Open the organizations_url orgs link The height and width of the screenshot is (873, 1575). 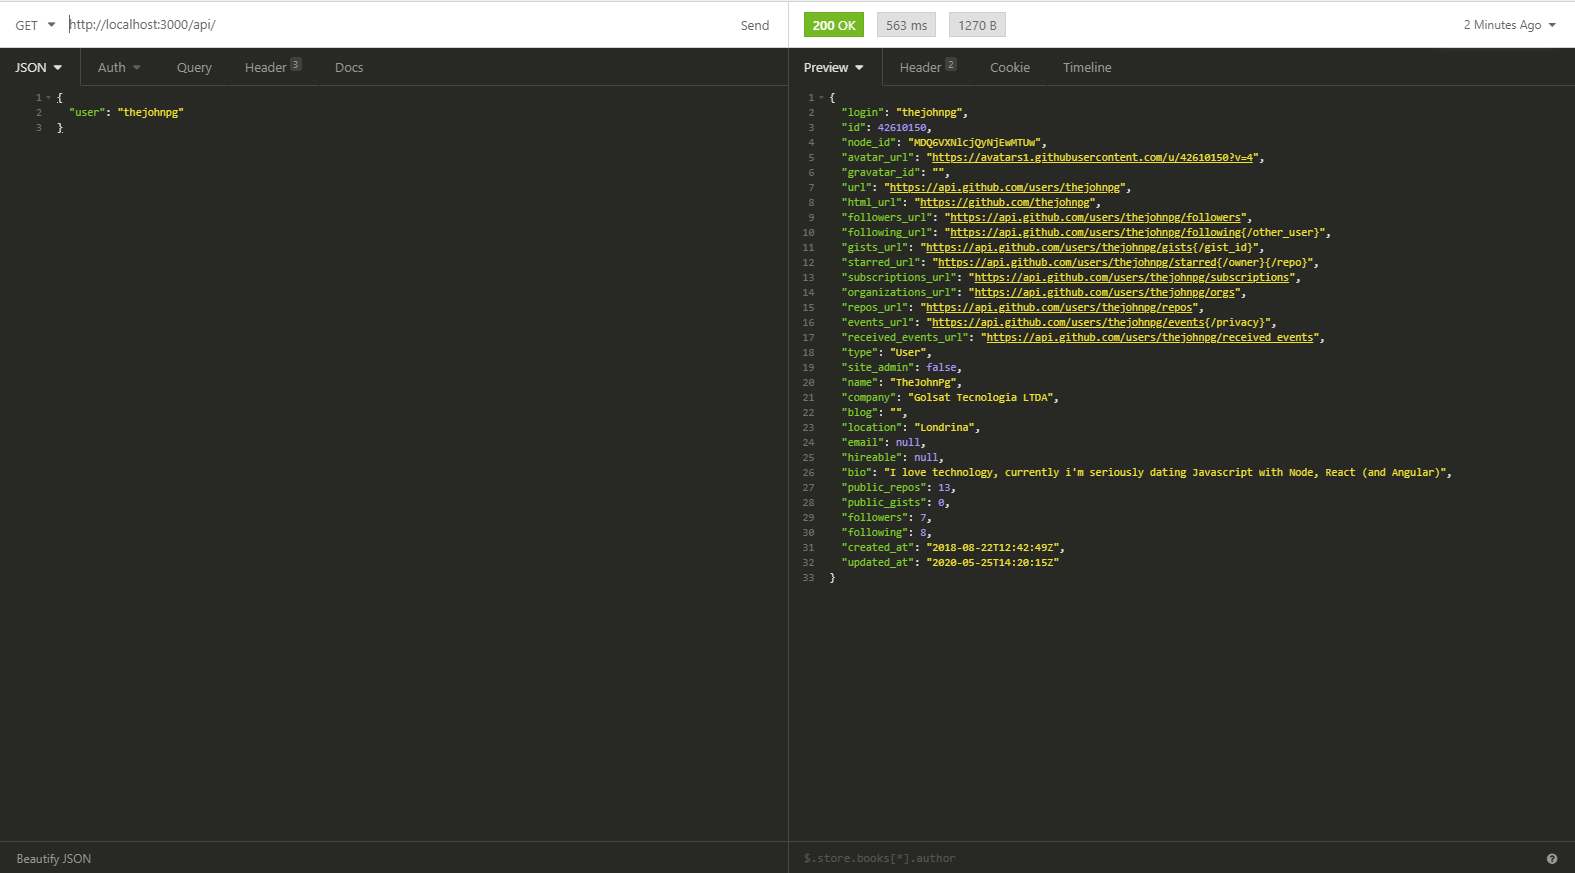[1105, 293]
